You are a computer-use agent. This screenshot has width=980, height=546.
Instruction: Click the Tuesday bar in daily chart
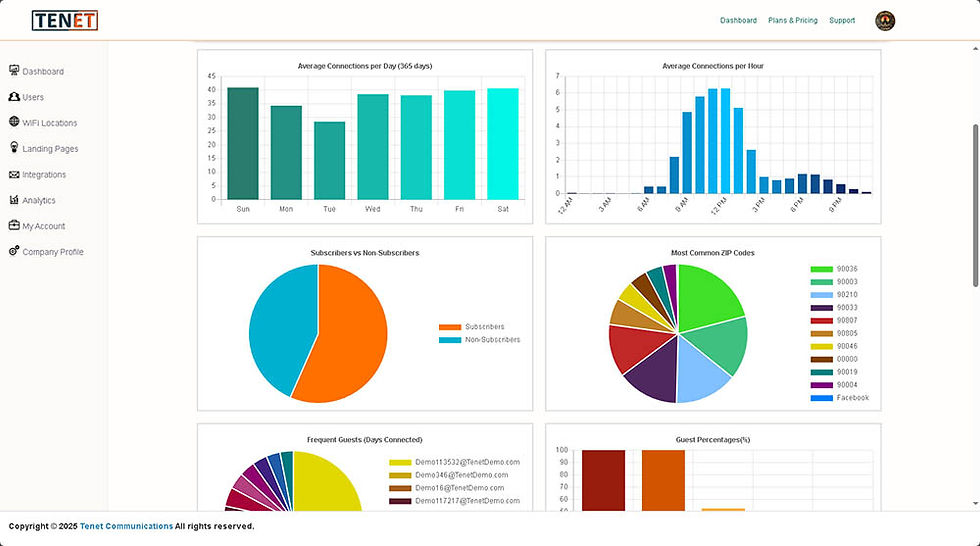point(329,161)
